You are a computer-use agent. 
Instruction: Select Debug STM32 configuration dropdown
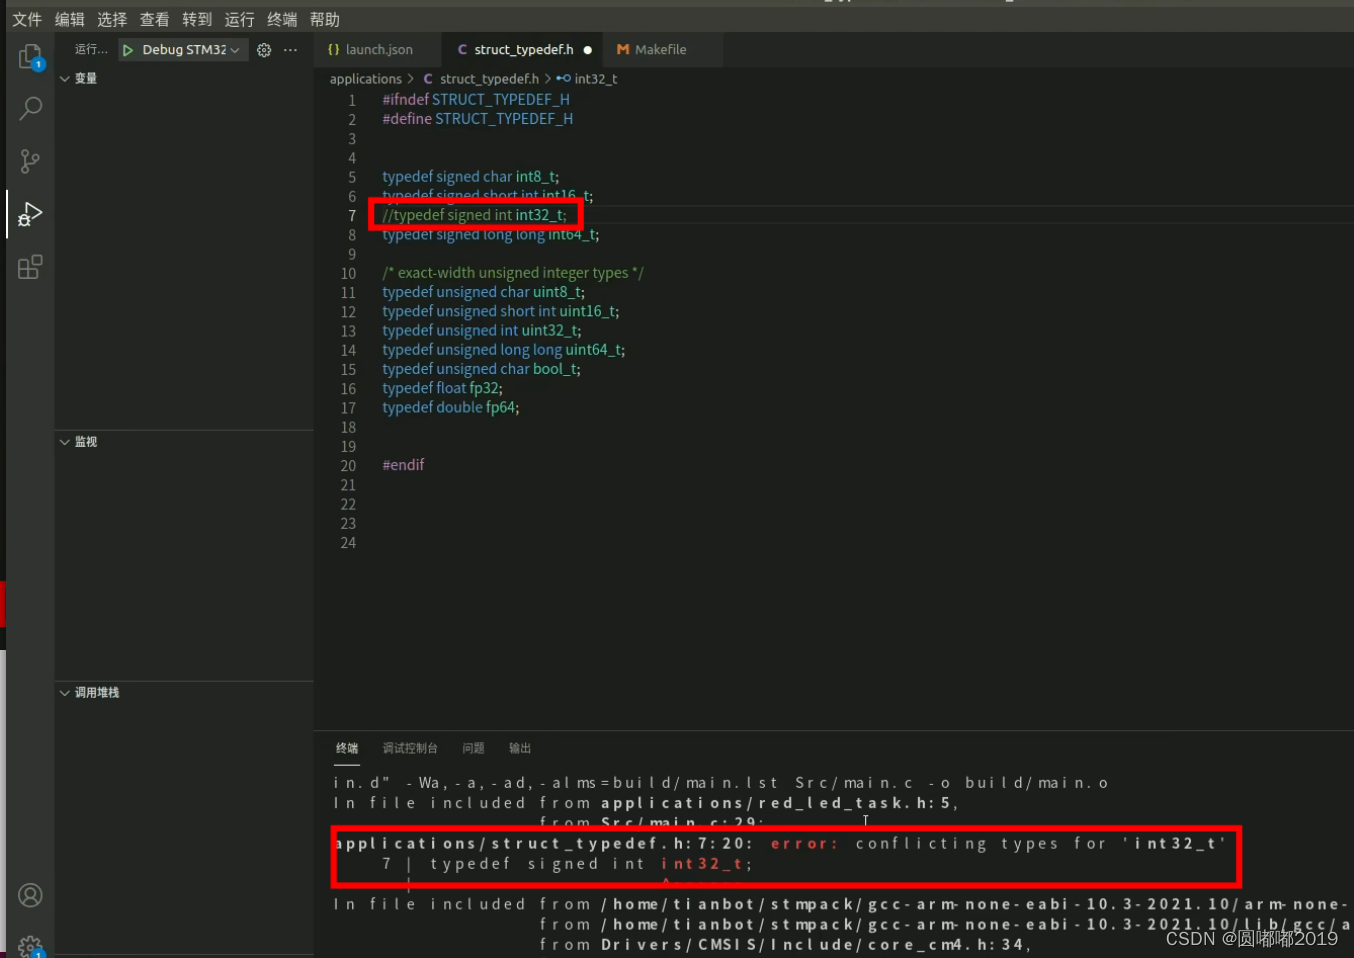183,50
